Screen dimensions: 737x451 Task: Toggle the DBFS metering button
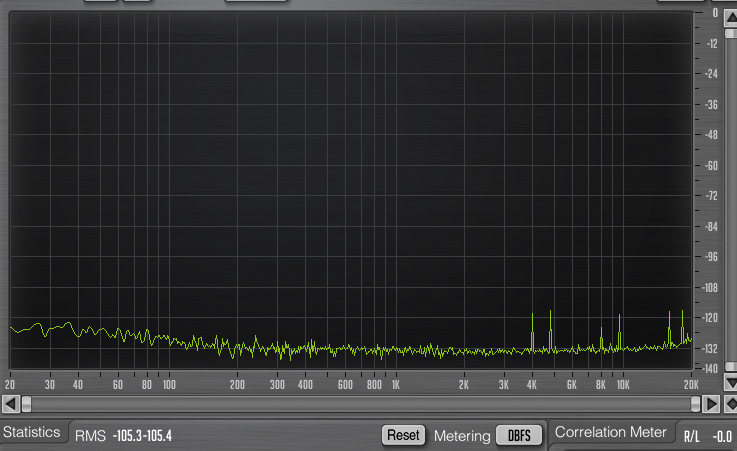point(519,435)
